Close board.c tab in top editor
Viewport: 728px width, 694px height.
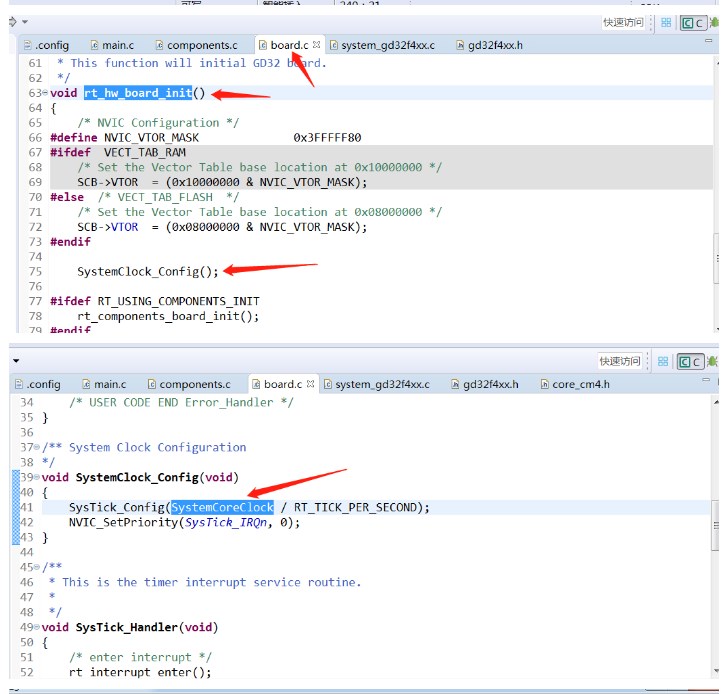[x=317, y=45]
